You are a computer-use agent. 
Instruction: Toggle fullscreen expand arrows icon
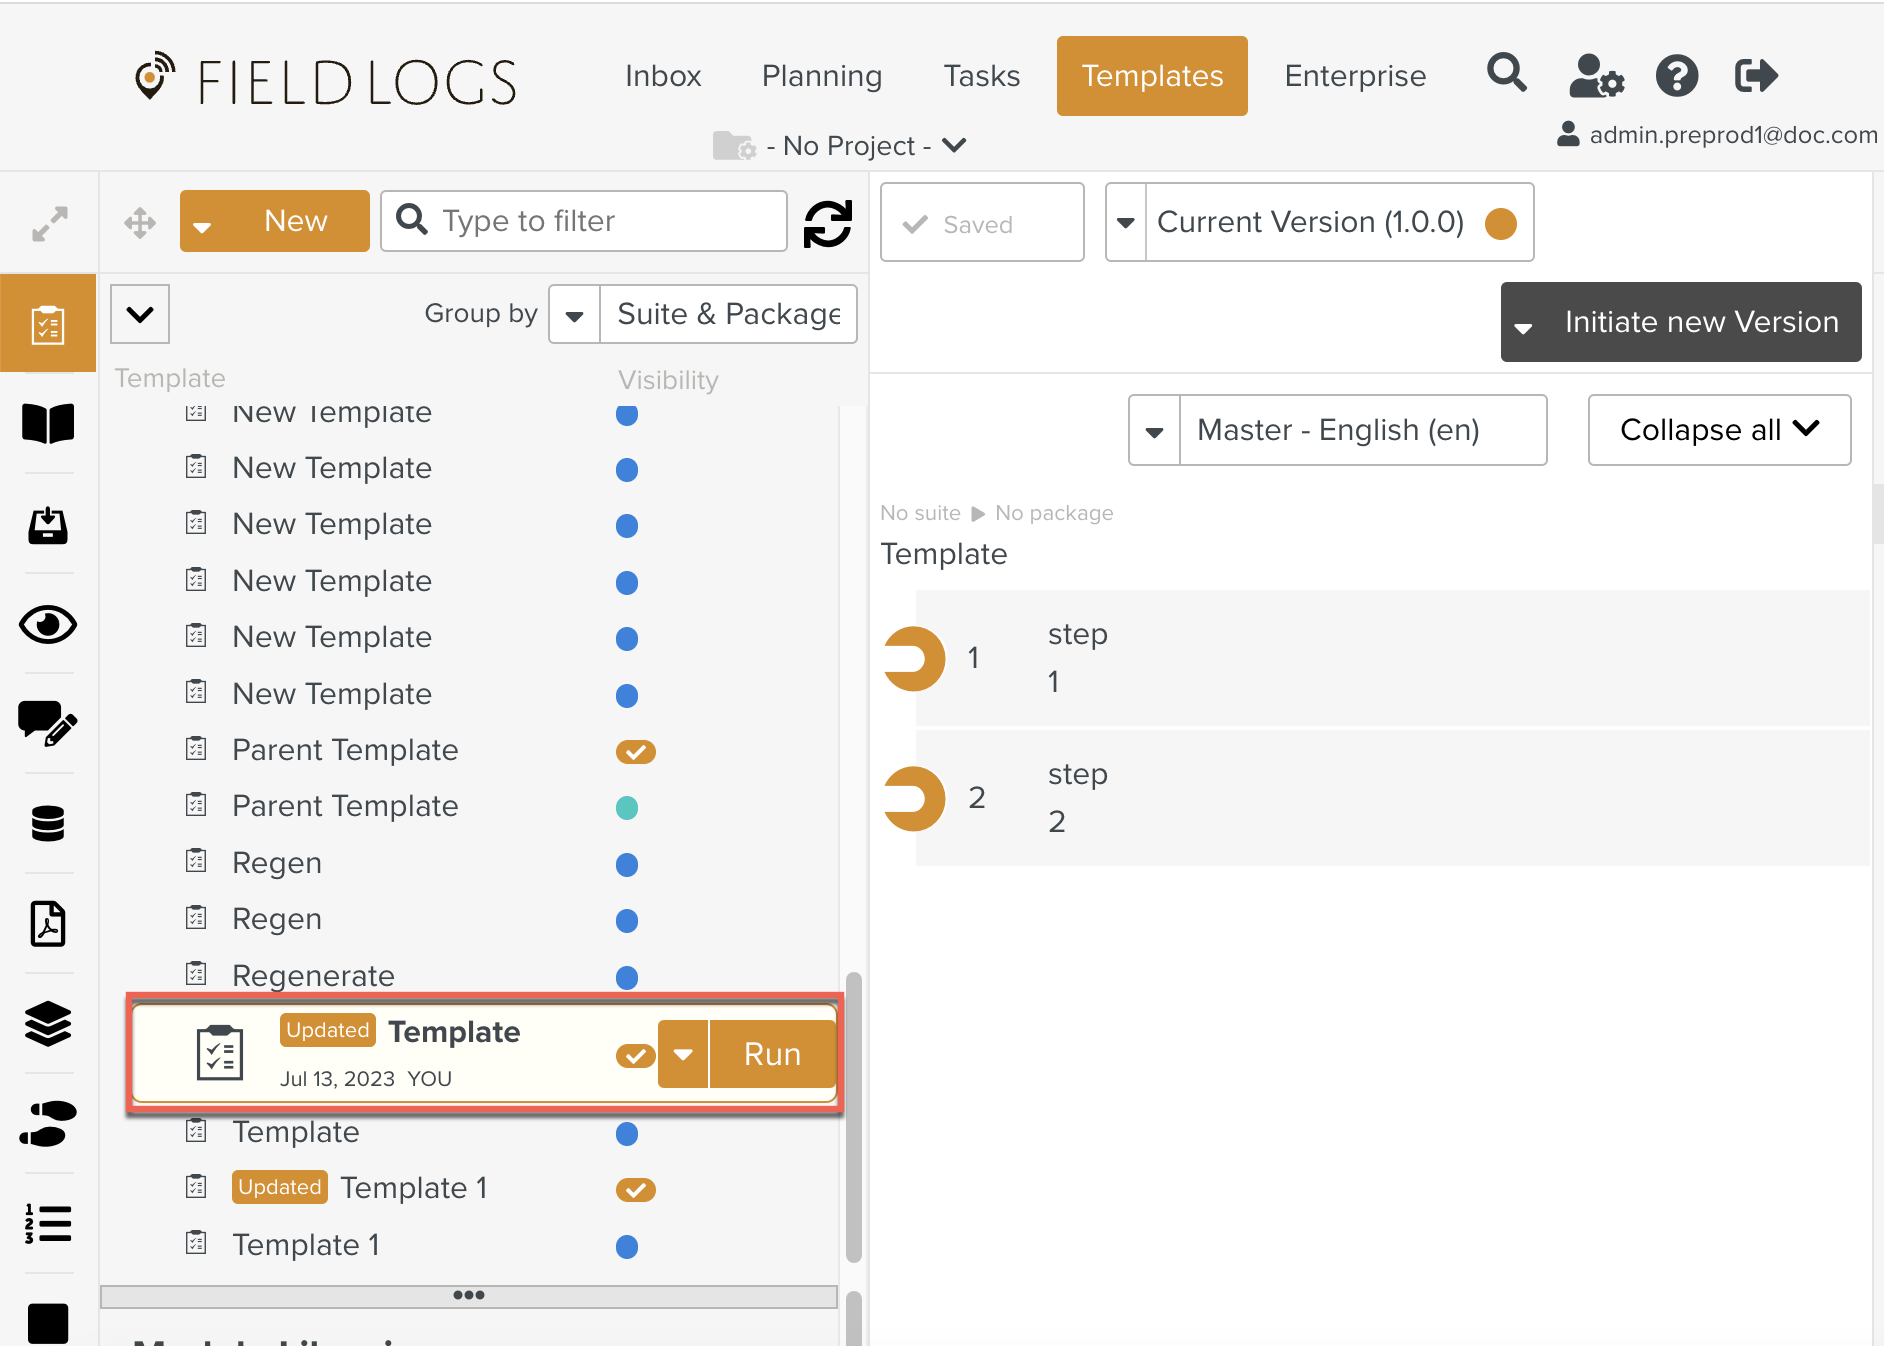tap(49, 223)
